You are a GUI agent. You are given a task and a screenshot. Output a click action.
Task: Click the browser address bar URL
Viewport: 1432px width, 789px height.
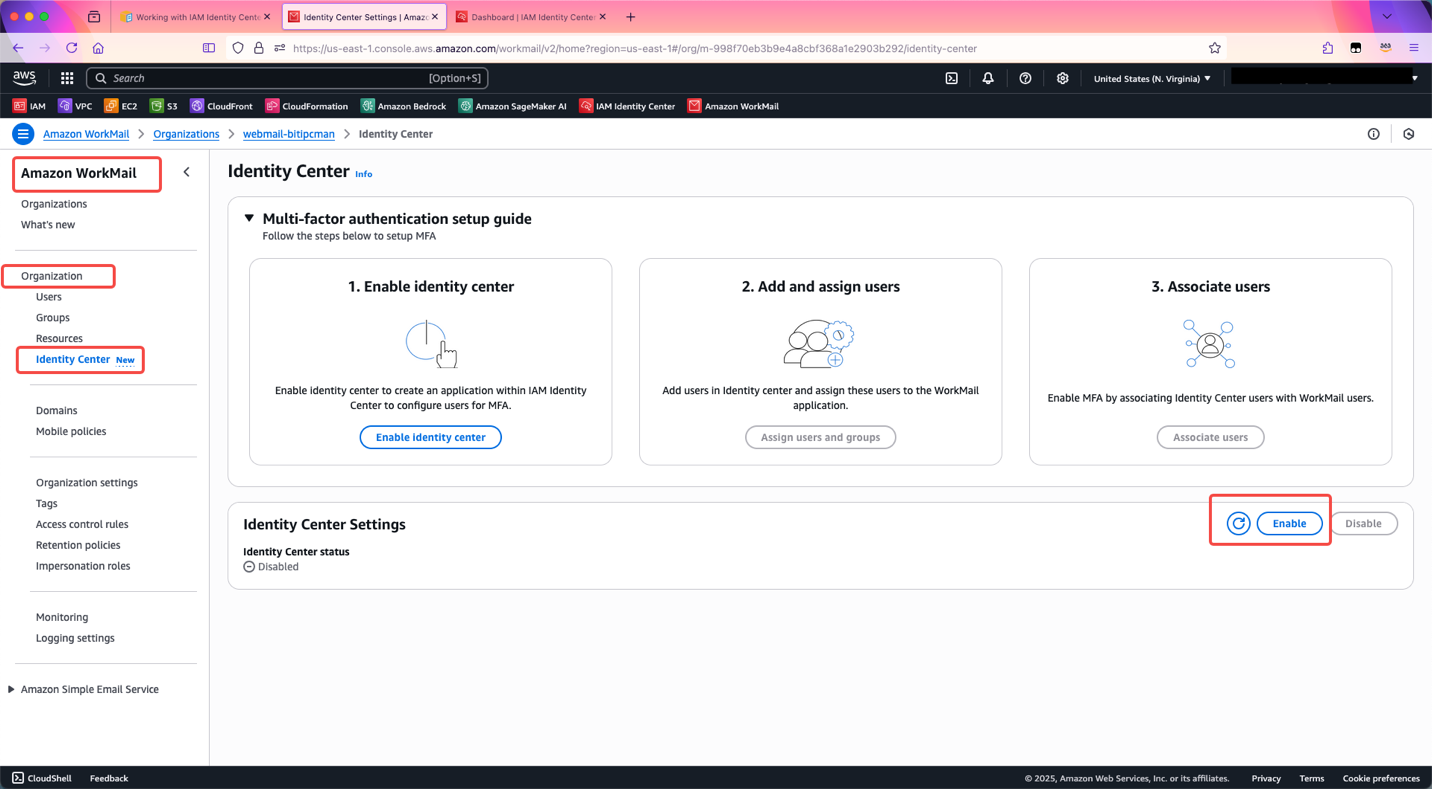[635, 48]
